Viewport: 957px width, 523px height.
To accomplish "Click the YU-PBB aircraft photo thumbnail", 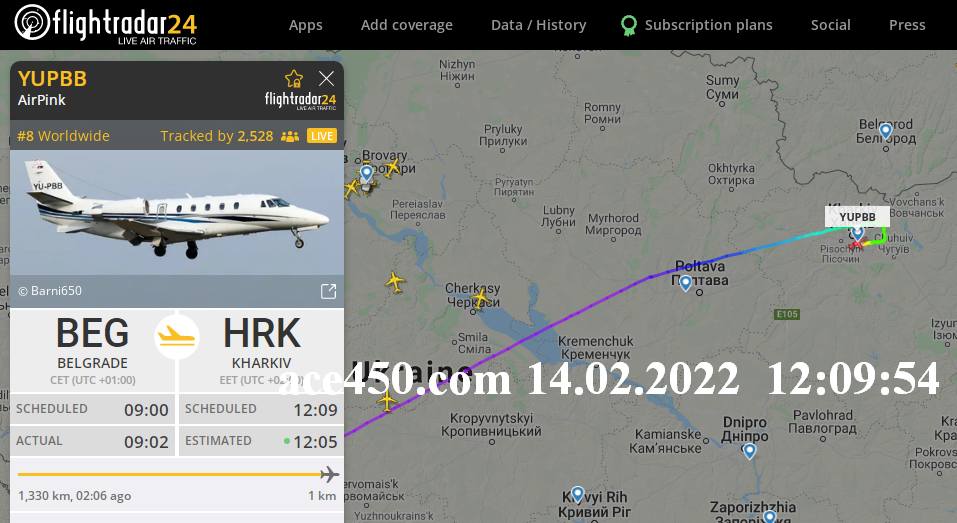I will click(177, 212).
